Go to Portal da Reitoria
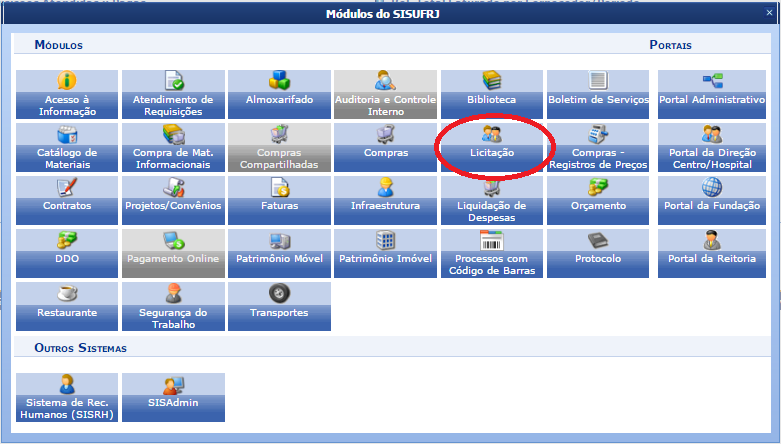Viewport: 781px width, 444px height. (x=711, y=252)
